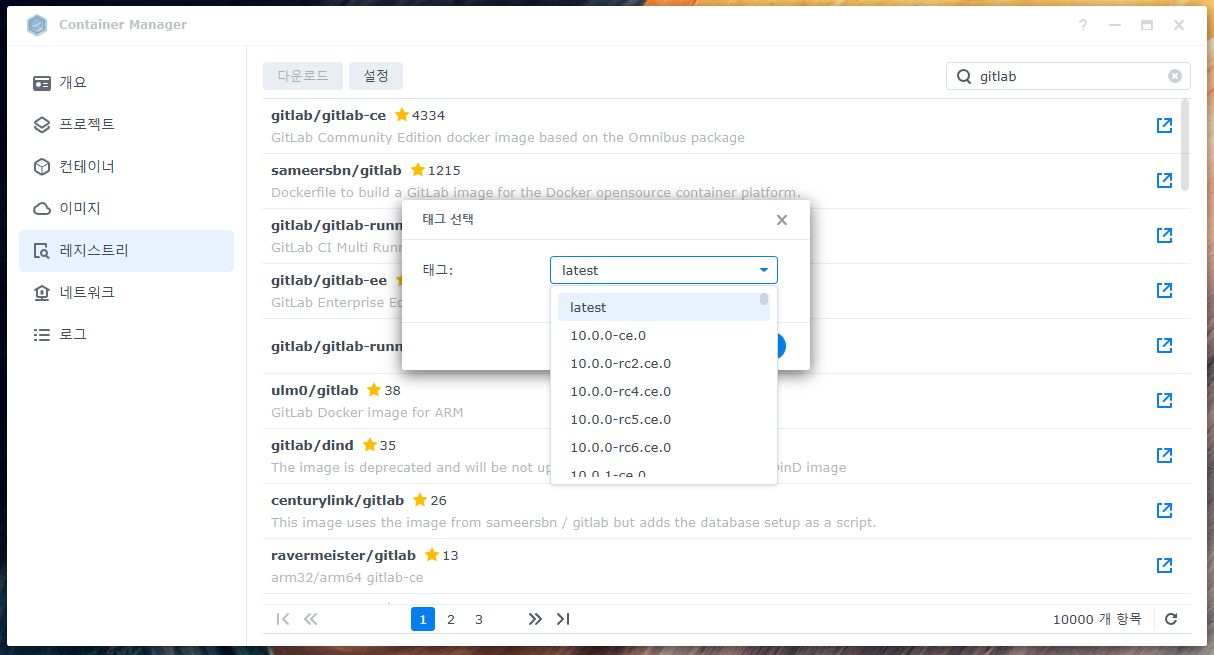Select the latest tag option
1214x655 pixels.
tap(664, 307)
